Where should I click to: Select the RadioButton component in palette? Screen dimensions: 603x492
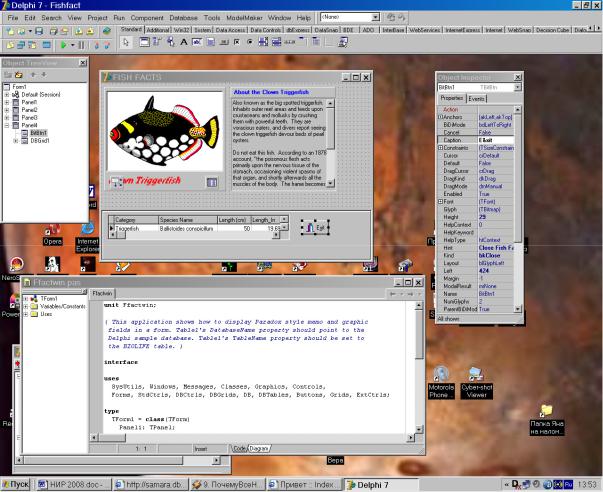[250, 42]
